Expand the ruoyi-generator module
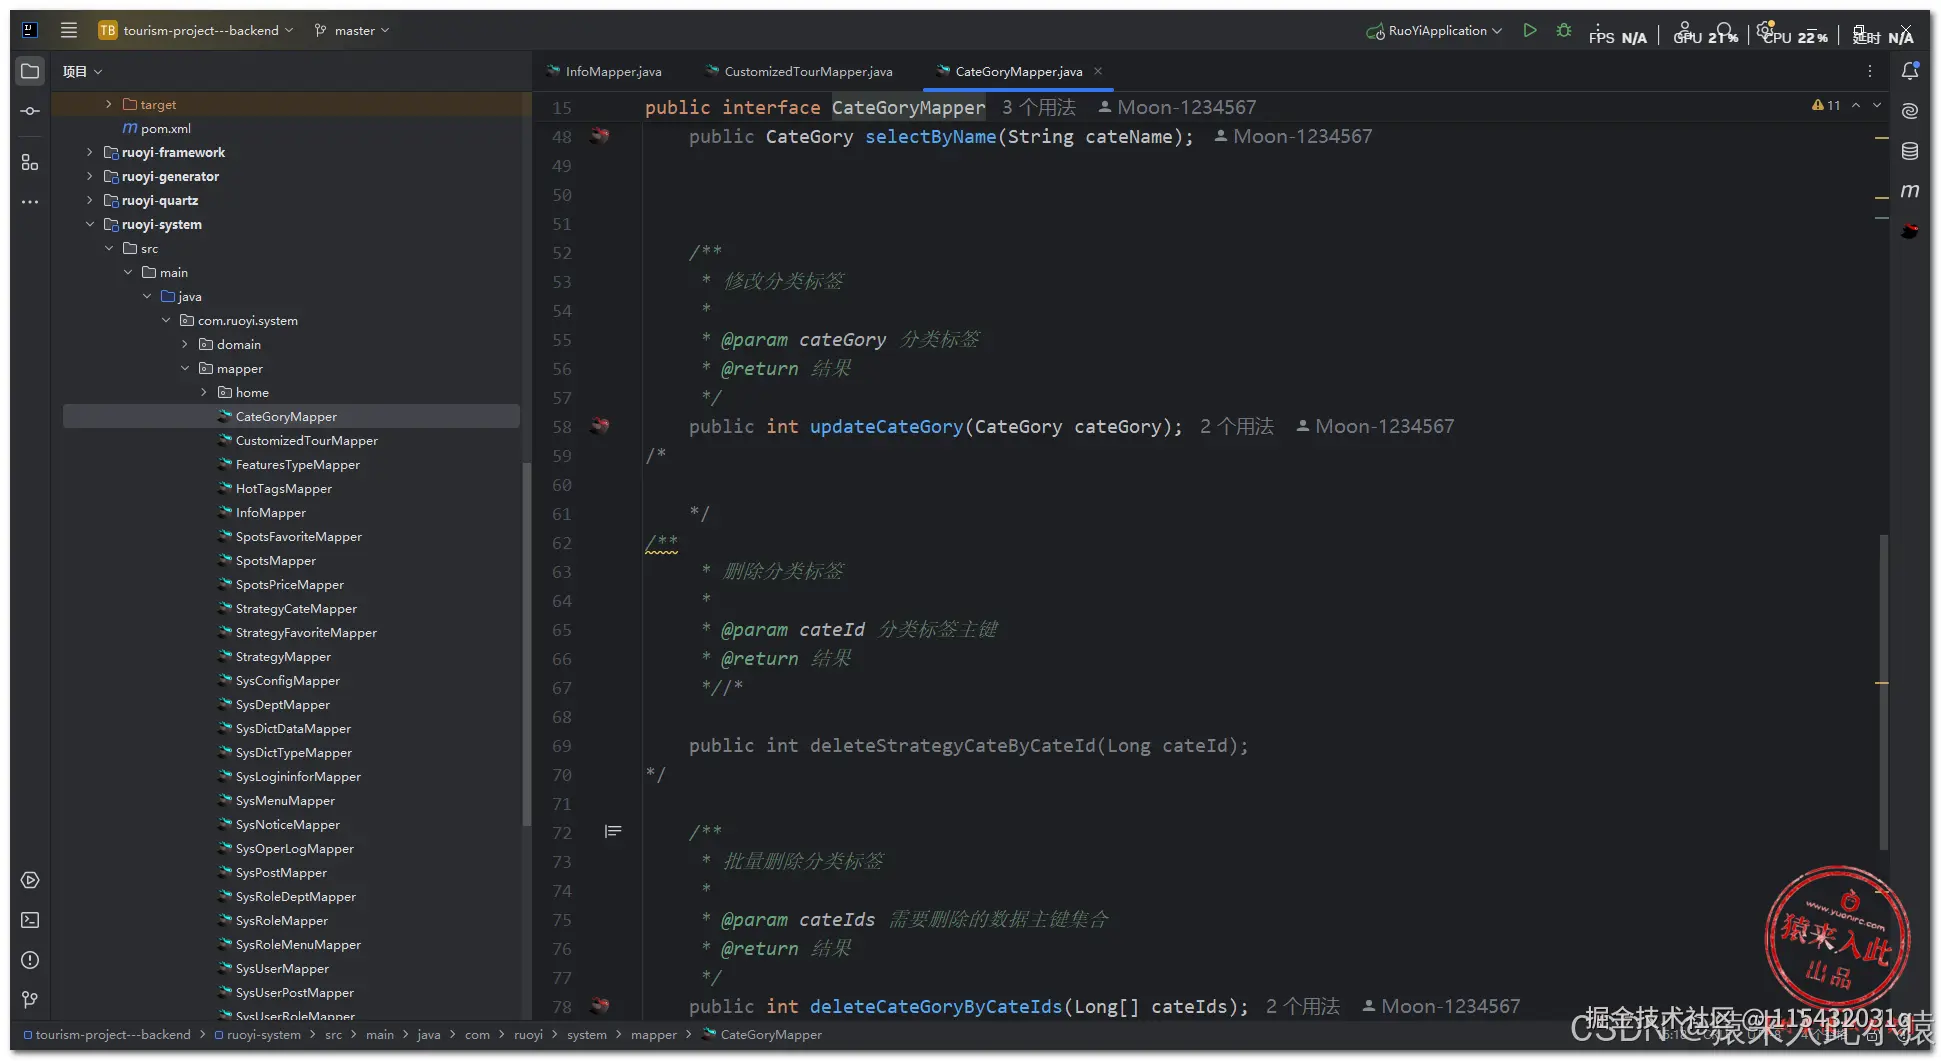Viewport: 1941px width, 1061px height. [x=90, y=176]
